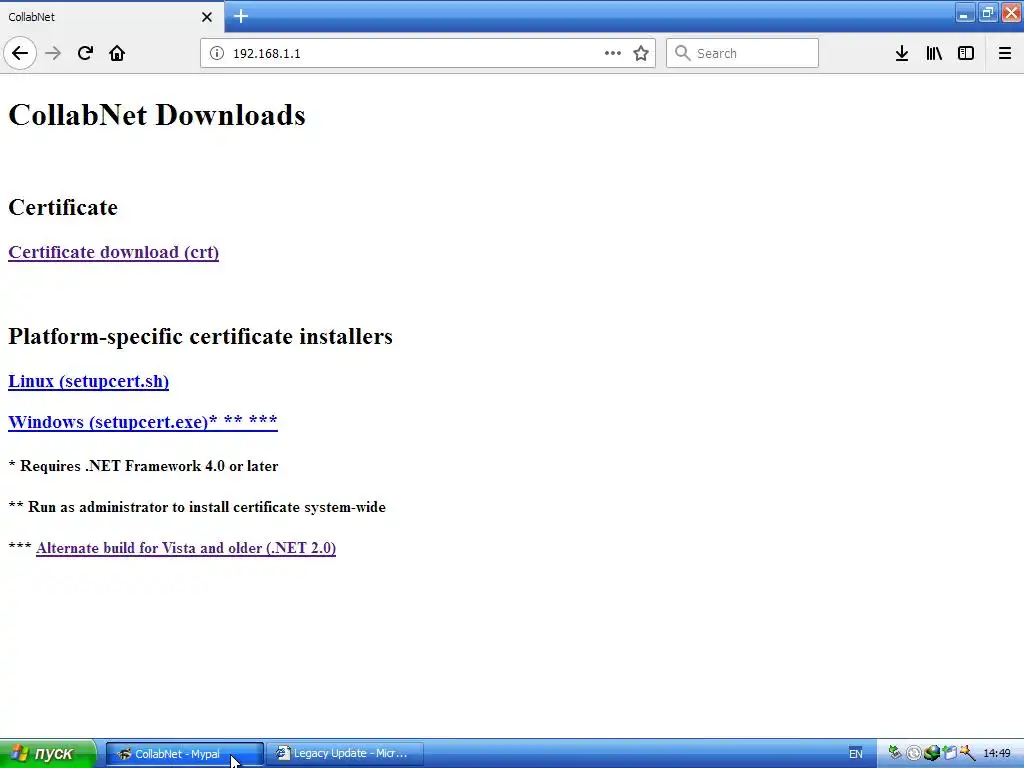Click the Certificate section heading
The width and height of the screenshot is (1024, 768).
[x=63, y=207]
